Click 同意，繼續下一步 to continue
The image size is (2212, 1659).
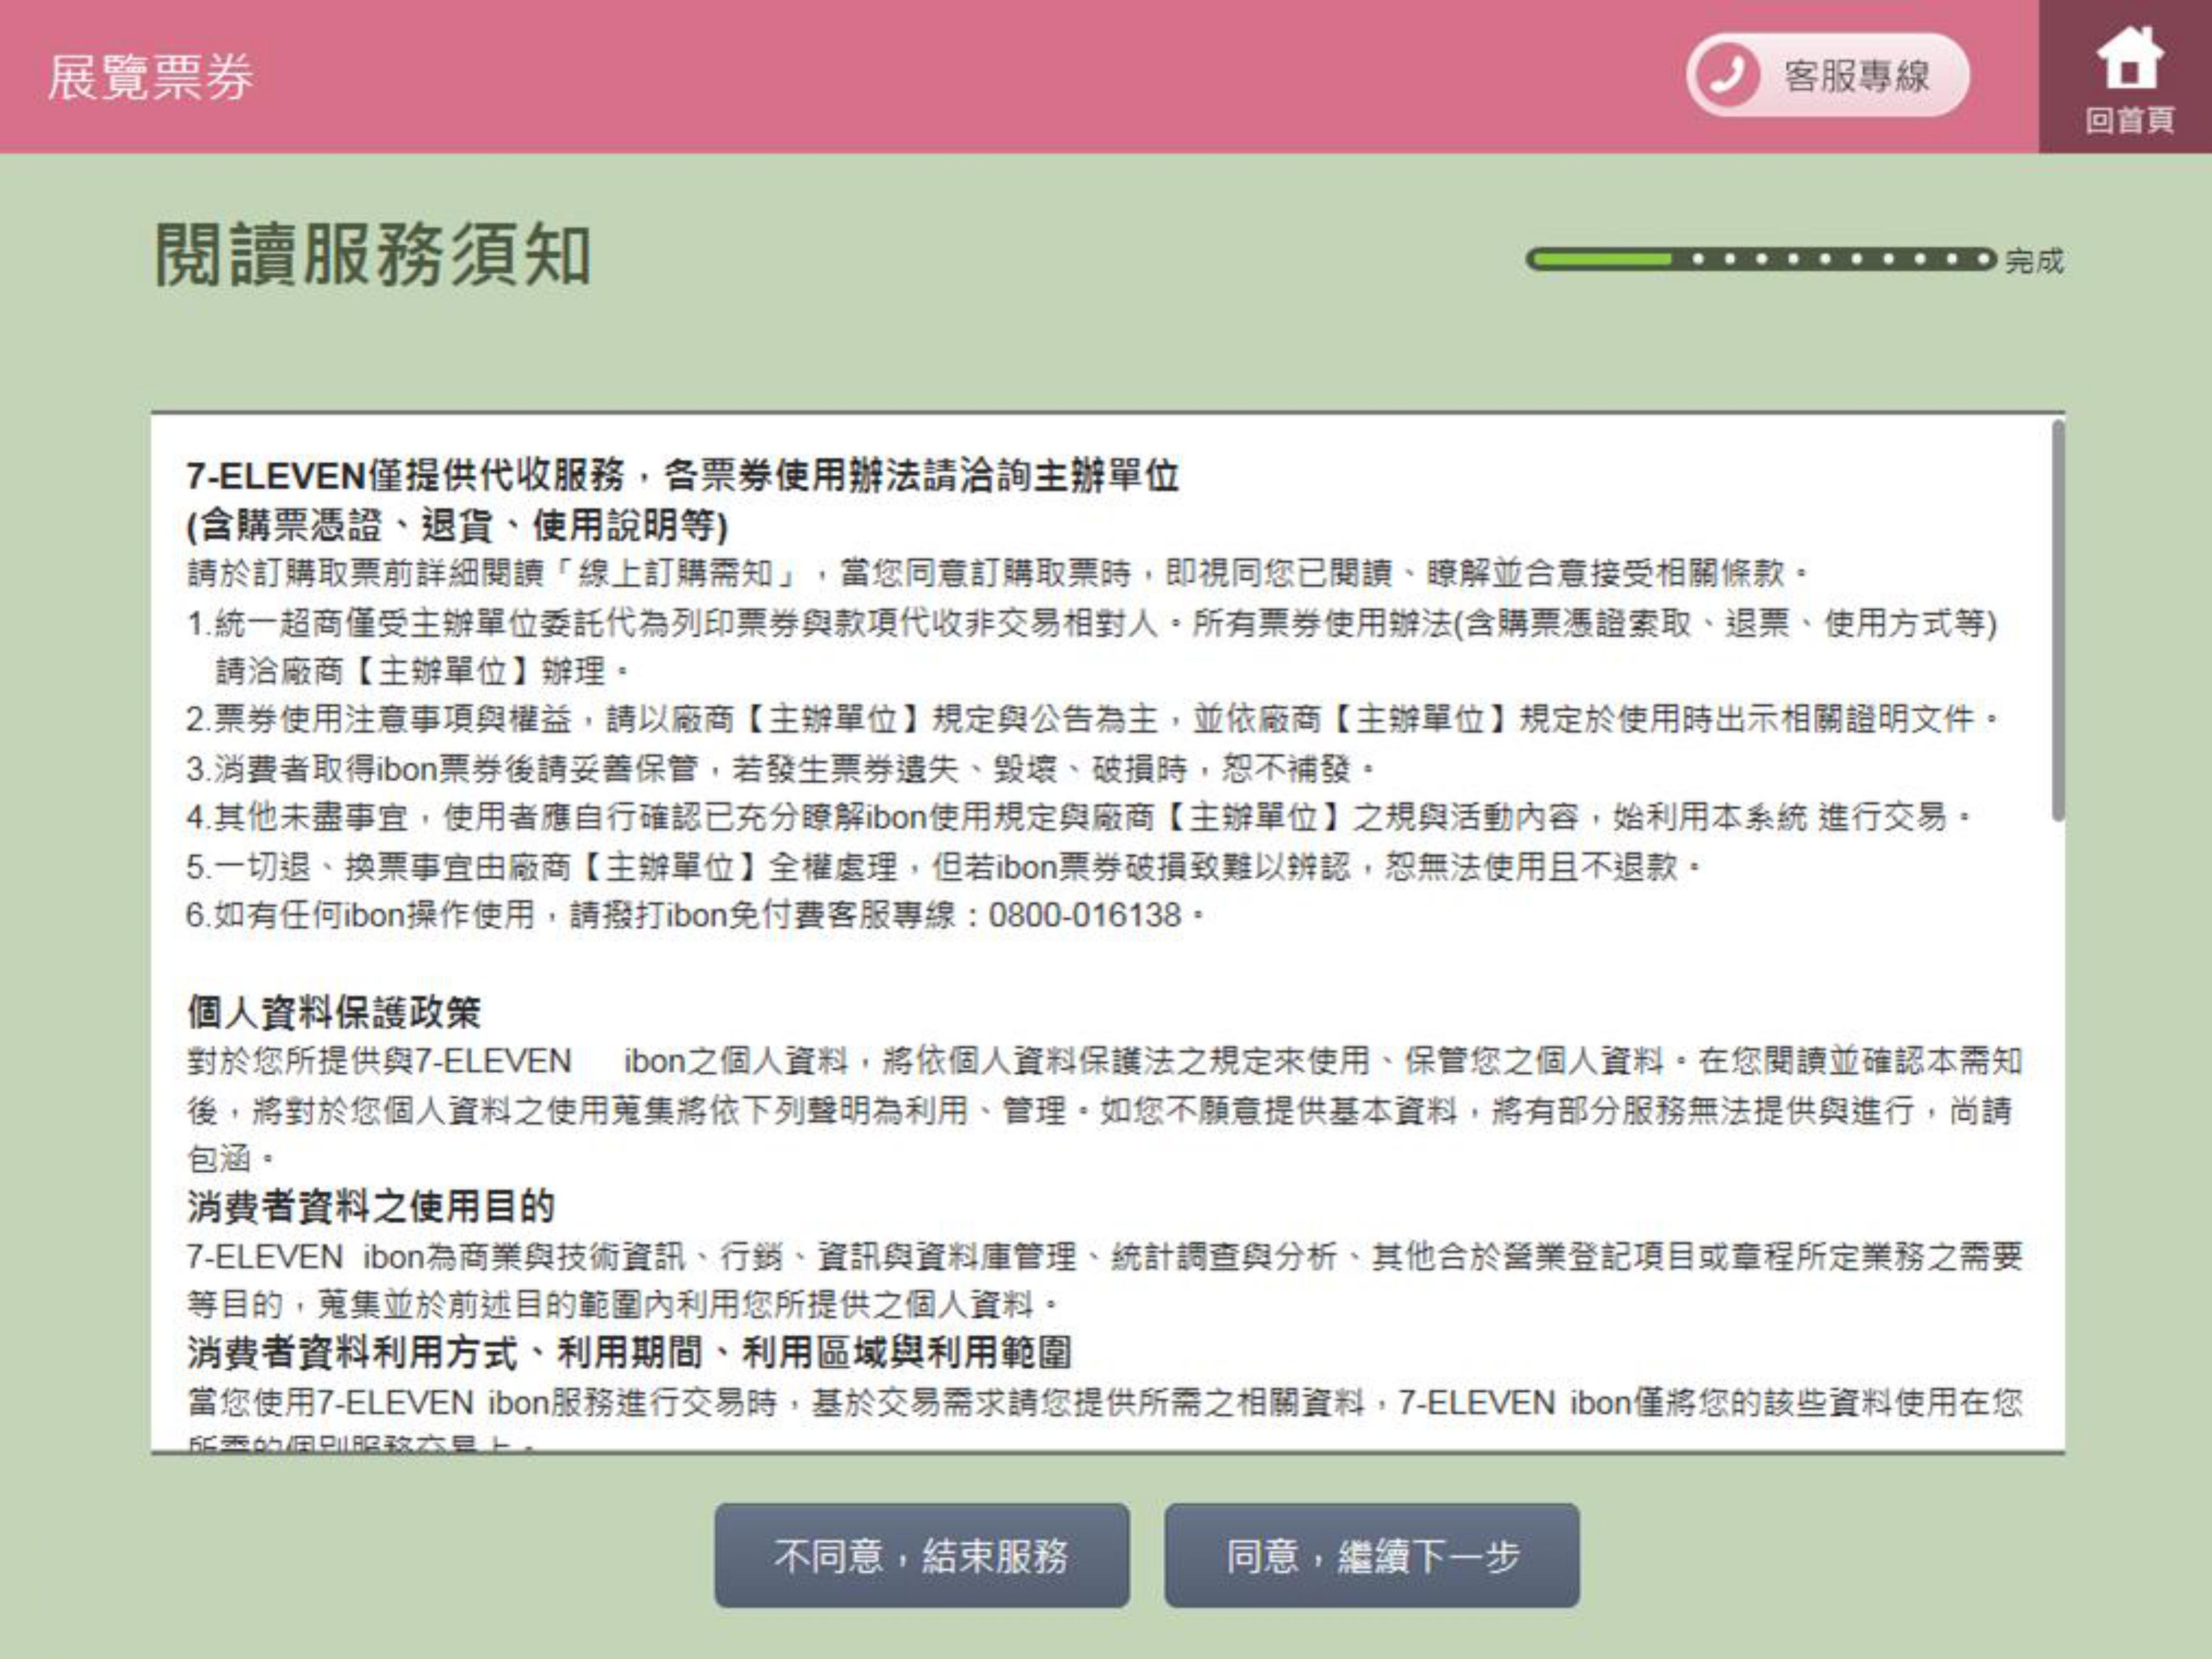coord(1372,1556)
